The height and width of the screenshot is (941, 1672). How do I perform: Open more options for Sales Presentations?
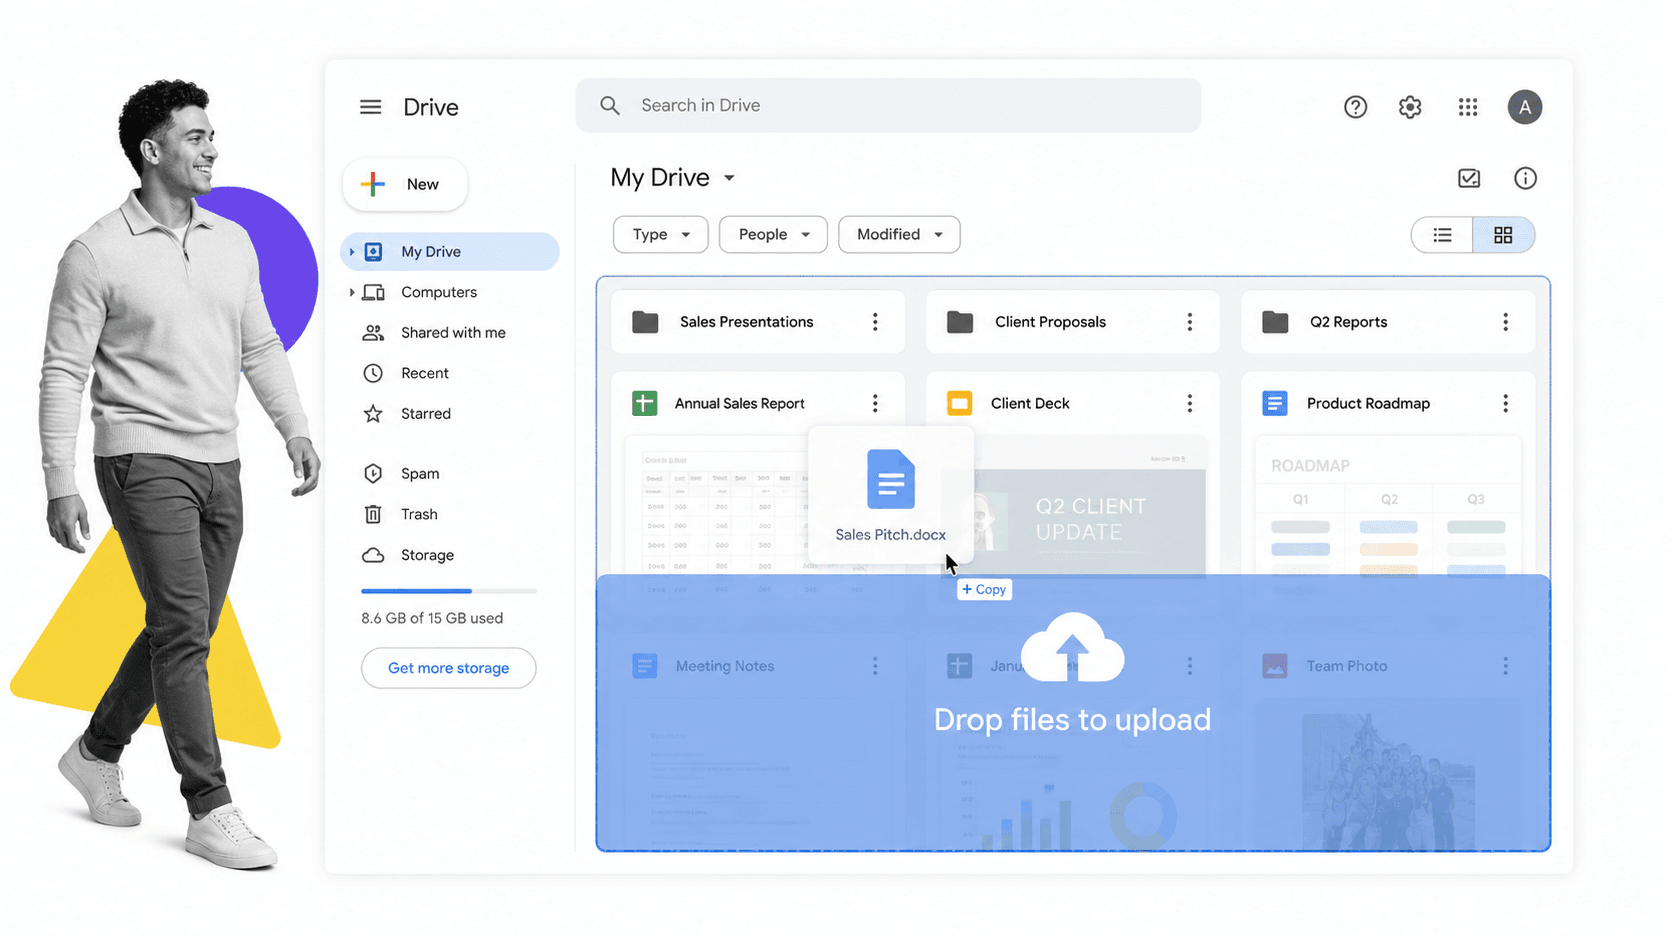pos(875,322)
